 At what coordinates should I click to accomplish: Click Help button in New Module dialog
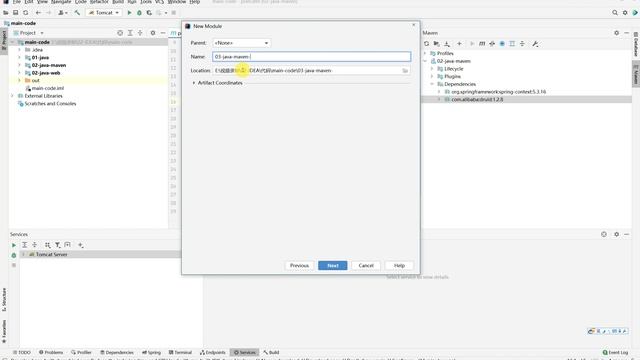(399, 265)
